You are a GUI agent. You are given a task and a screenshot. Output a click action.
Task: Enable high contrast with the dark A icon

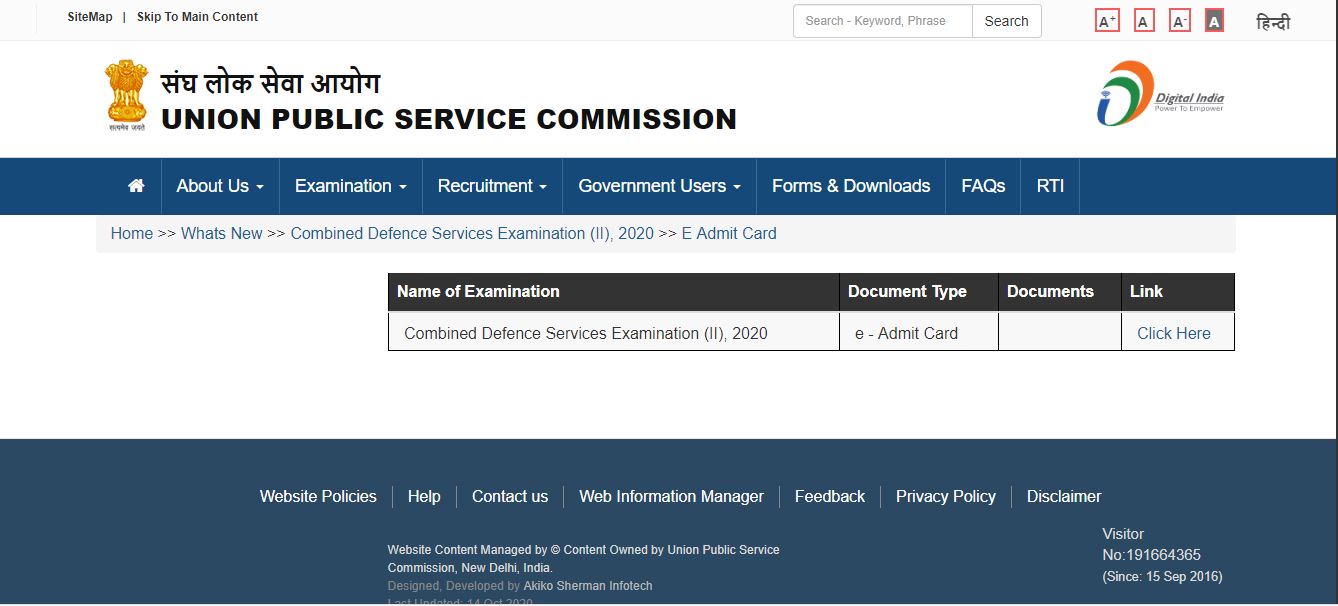(1213, 19)
